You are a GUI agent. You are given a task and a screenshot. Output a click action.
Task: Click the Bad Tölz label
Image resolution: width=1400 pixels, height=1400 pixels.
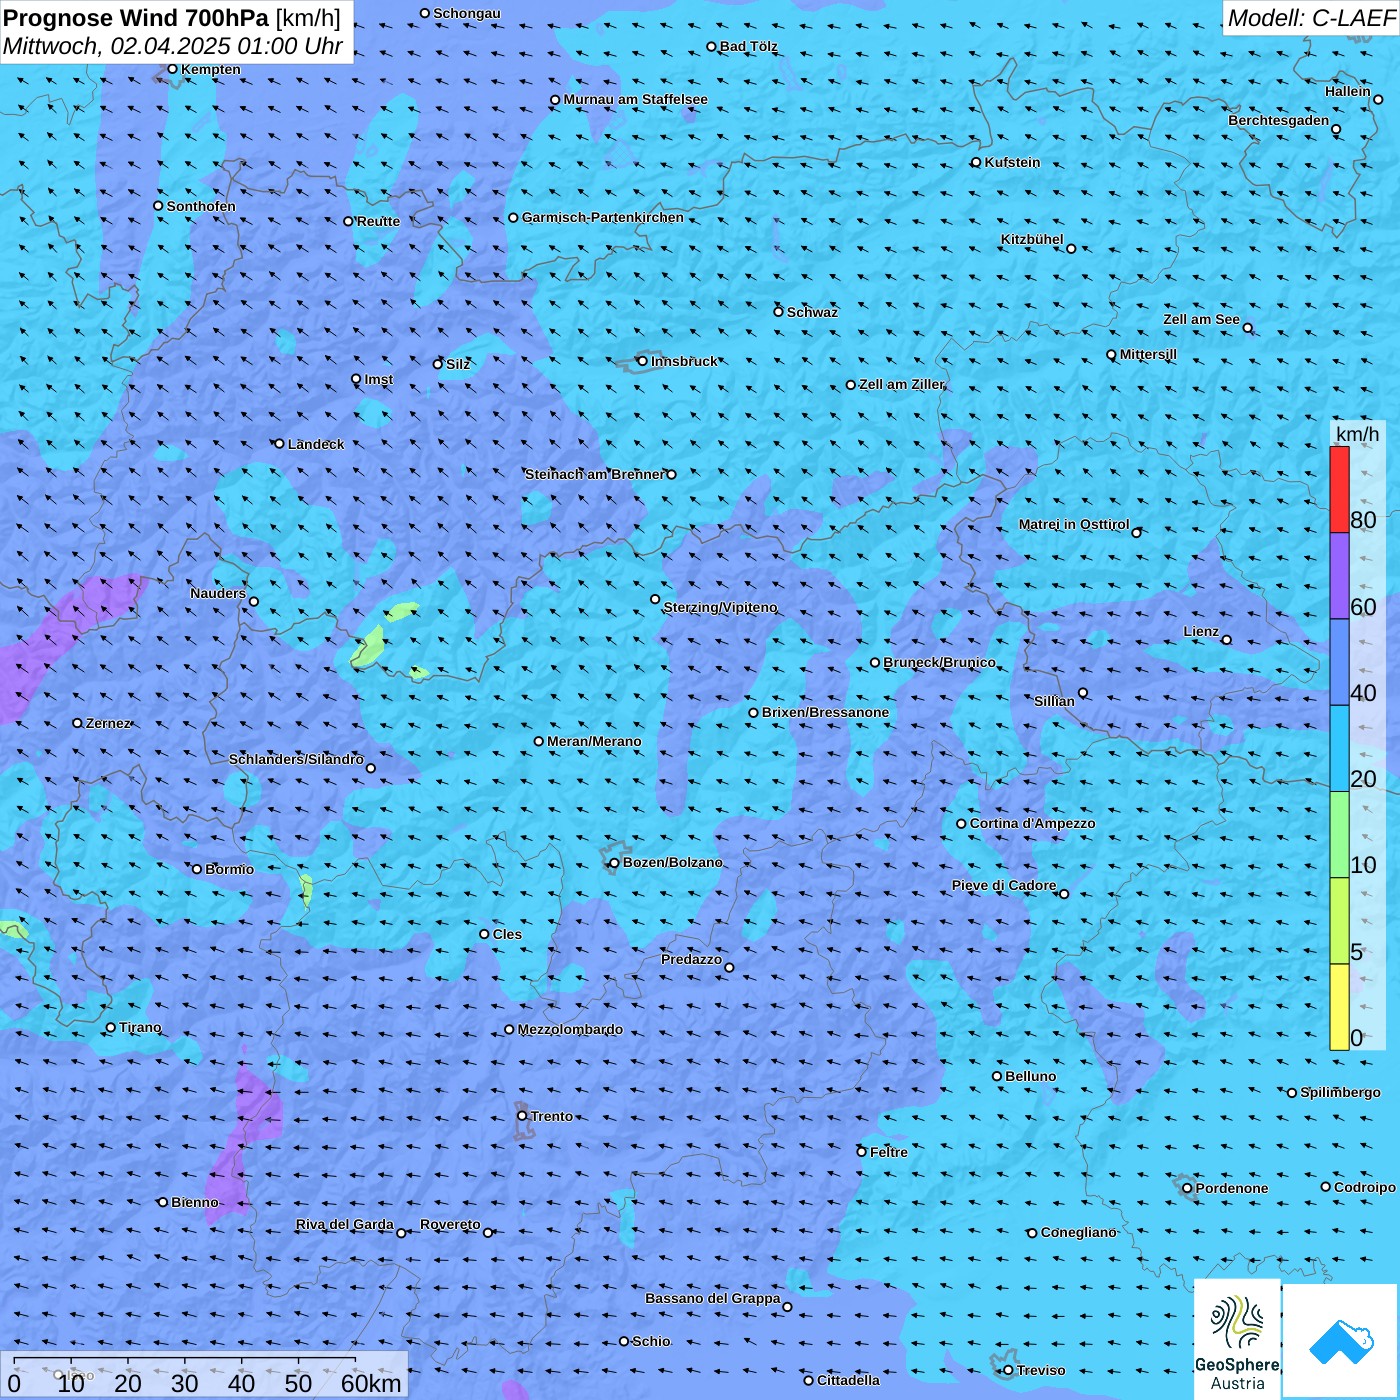click(749, 46)
